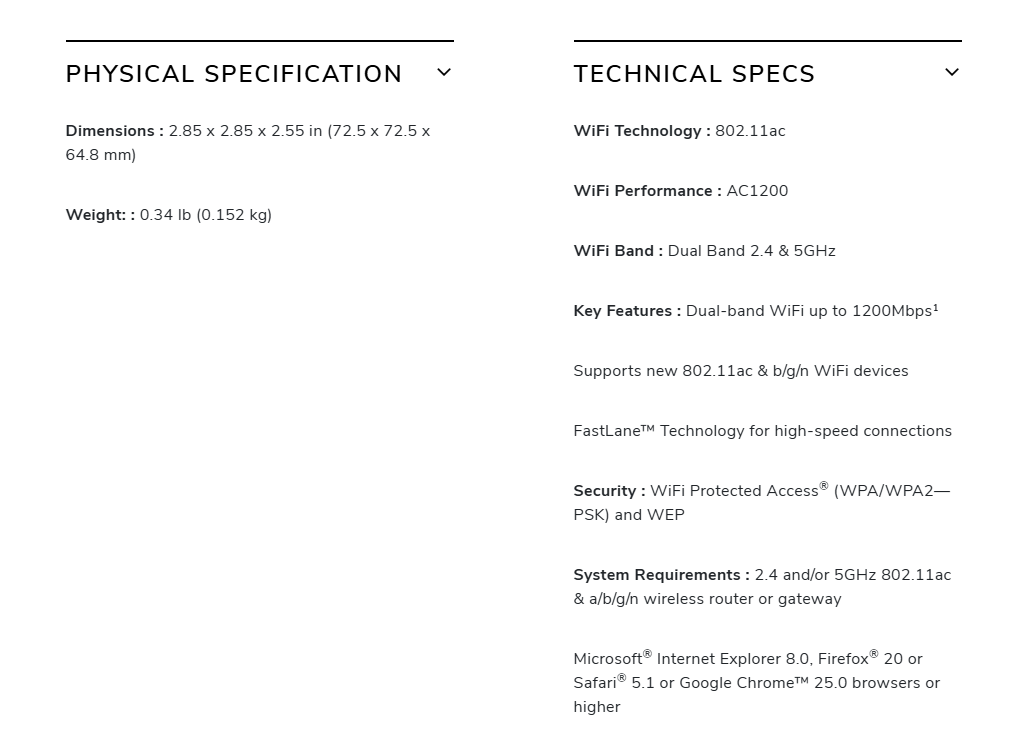Image resolution: width=1024 pixels, height=746 pixels.
Task: Click the WiFi Technology label
Action: pos(641,131)
